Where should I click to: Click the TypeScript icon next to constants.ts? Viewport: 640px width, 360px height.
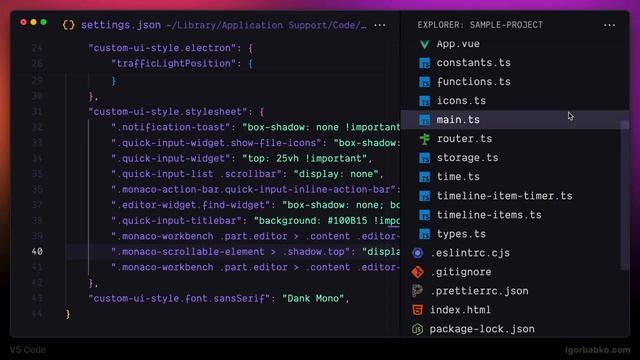(x=424, y=63)
